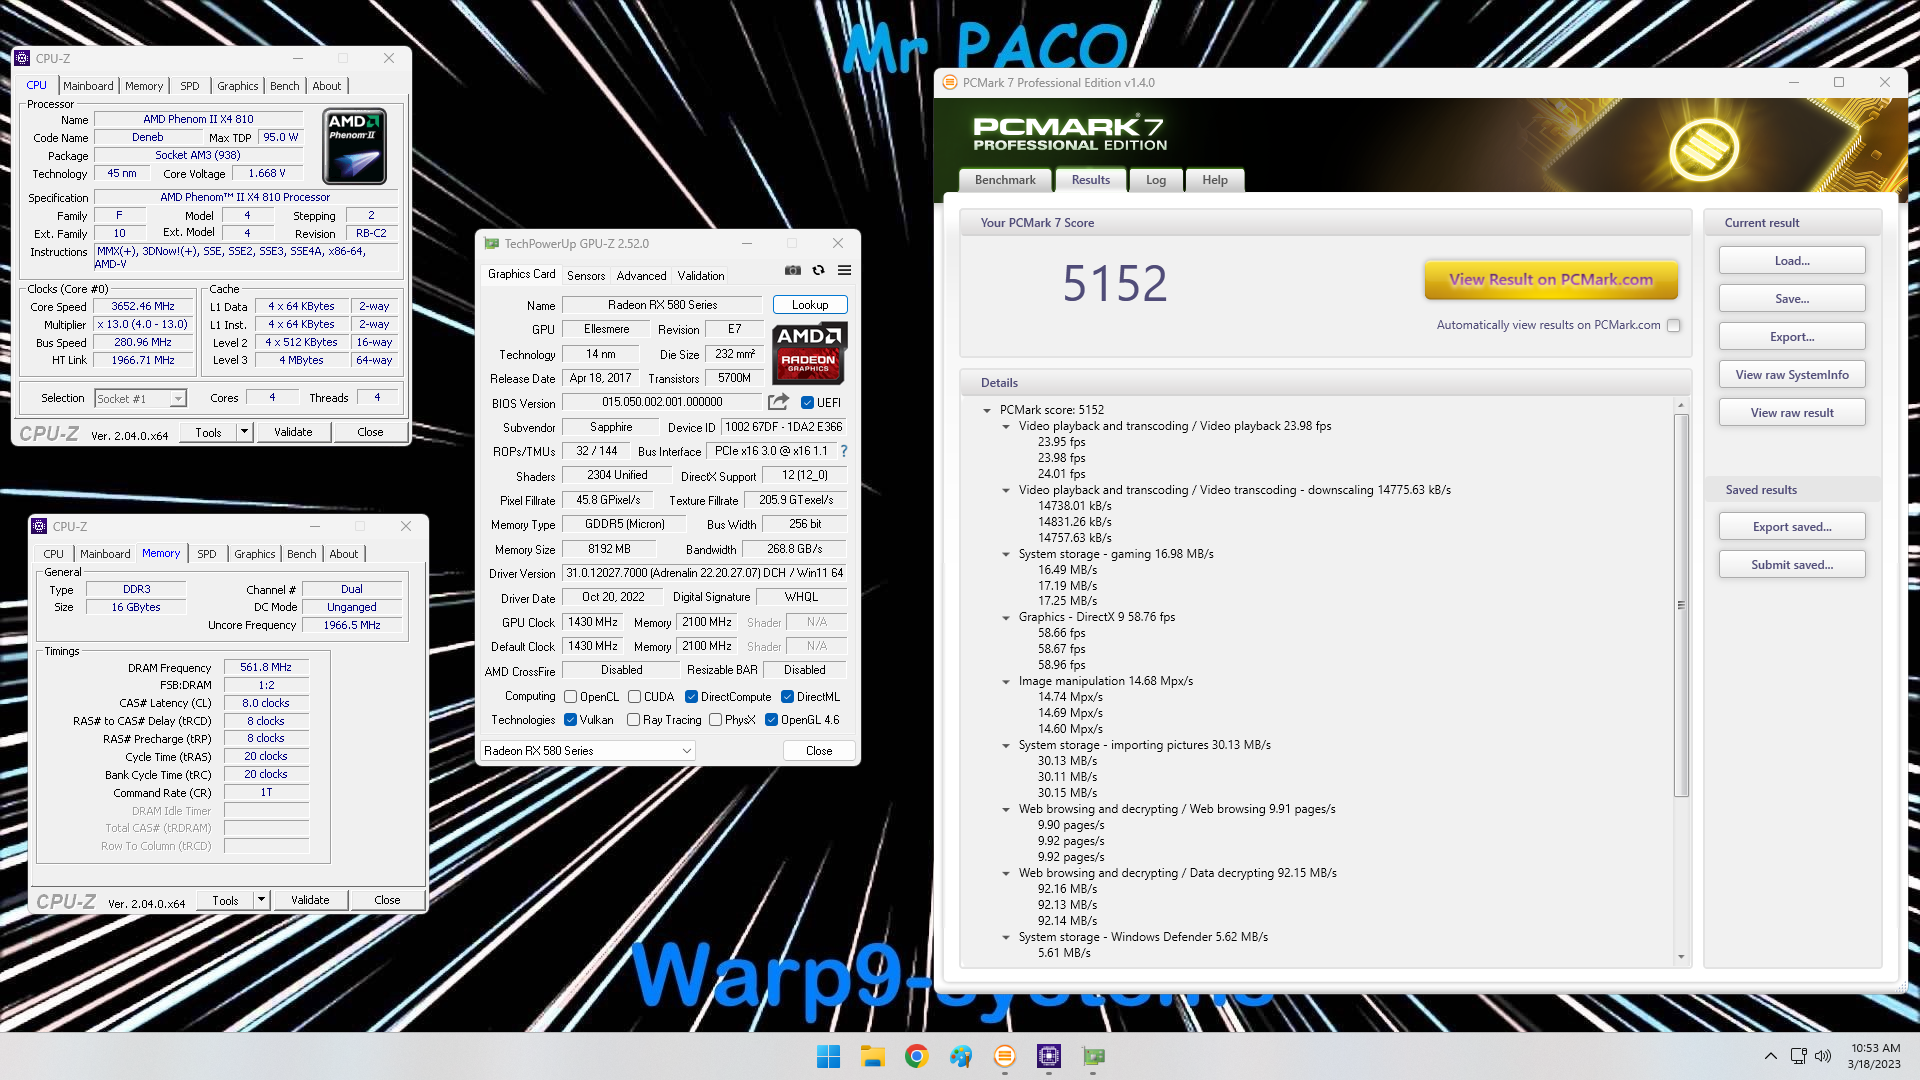Image resolution: width=1920 pixels, height=1080 pixels.
Task: Click the Details list scrollbar thumb
Action: (1681, 605)
